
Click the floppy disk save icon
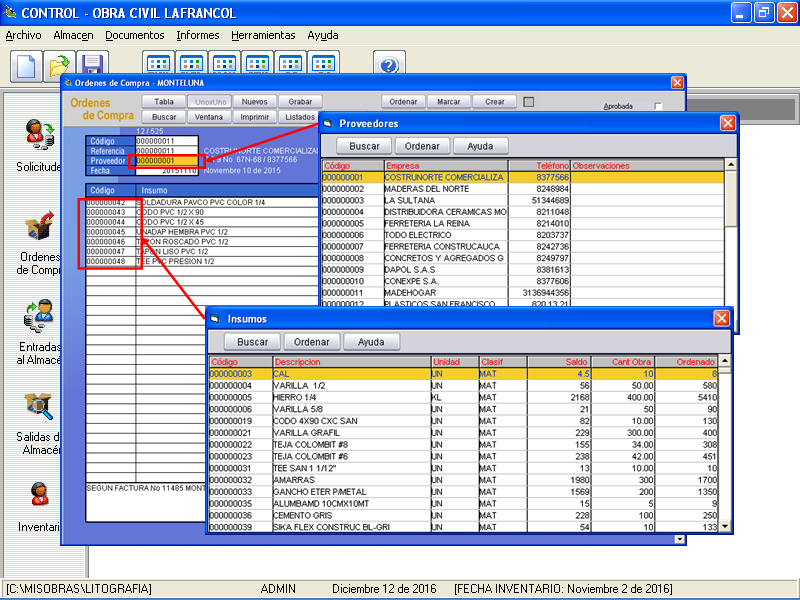(x=92, y=65)
